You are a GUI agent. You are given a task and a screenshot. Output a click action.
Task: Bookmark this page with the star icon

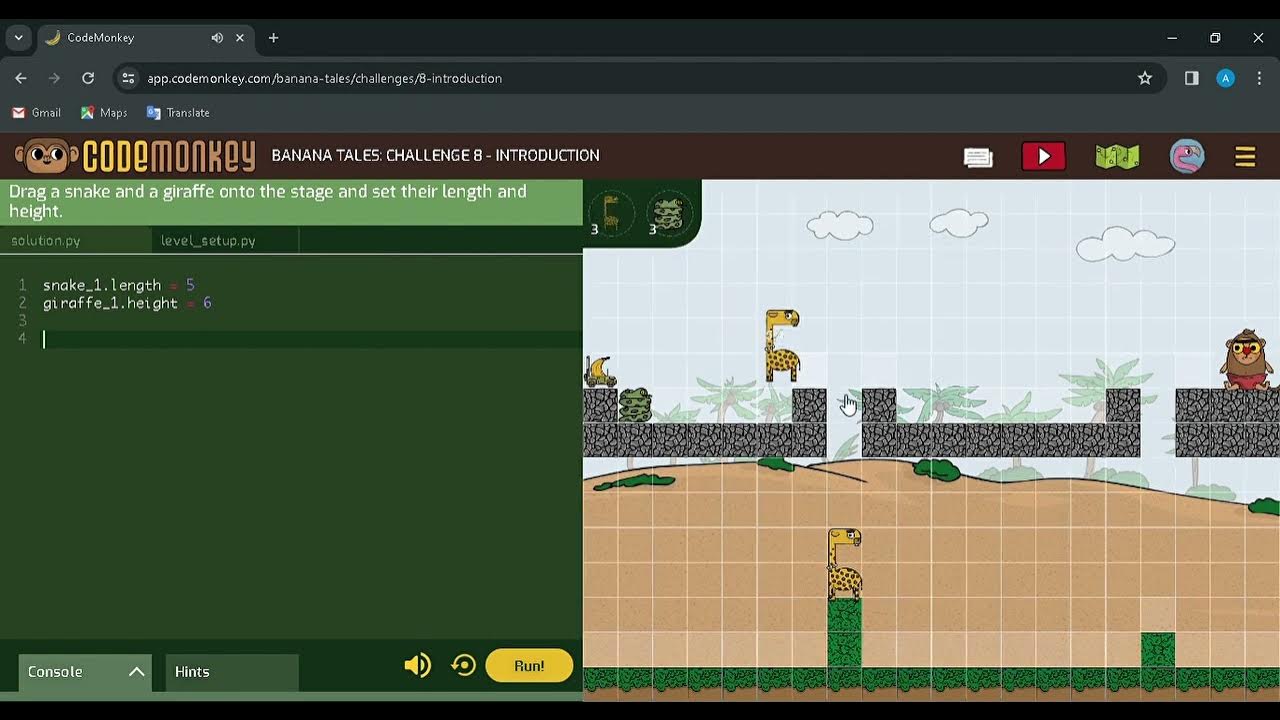coord(1145,78)
